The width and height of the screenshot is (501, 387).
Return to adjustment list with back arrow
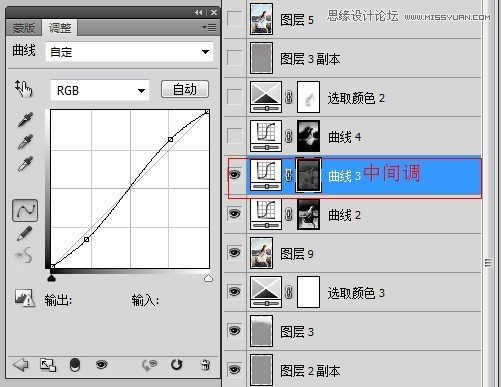[x=21, y=365]
